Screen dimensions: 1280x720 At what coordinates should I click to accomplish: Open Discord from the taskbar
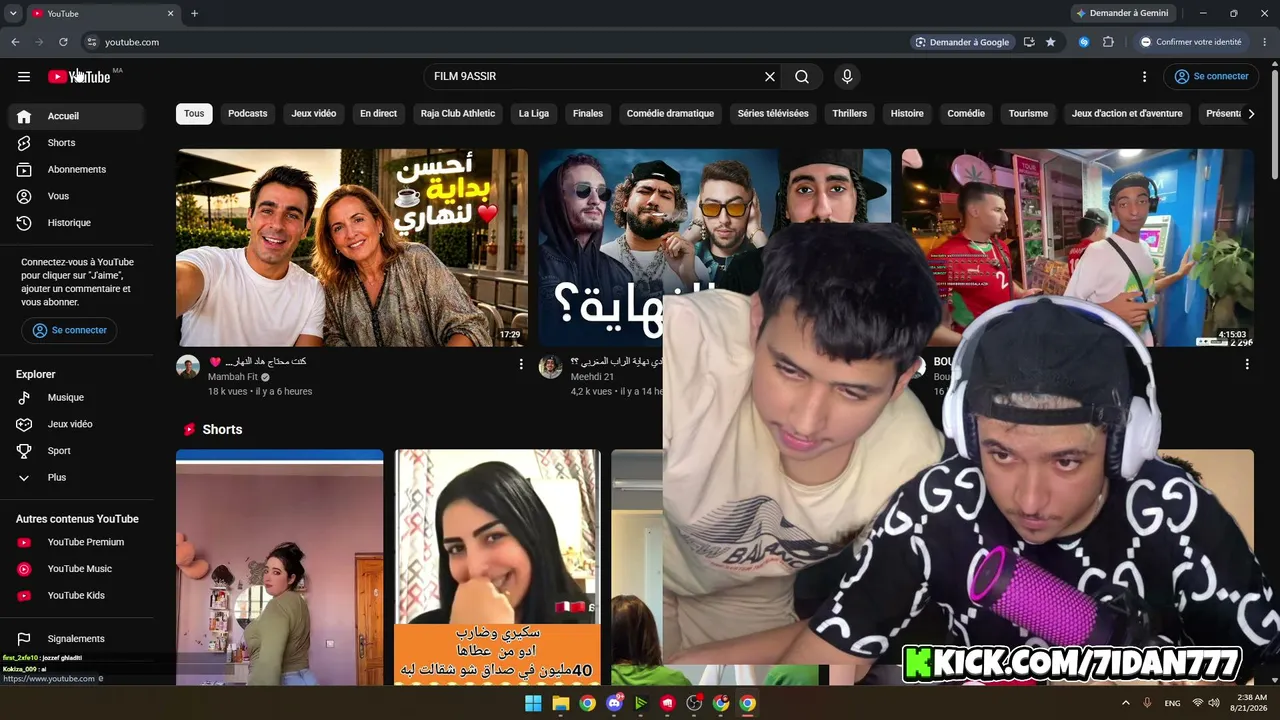click(614, 703)
